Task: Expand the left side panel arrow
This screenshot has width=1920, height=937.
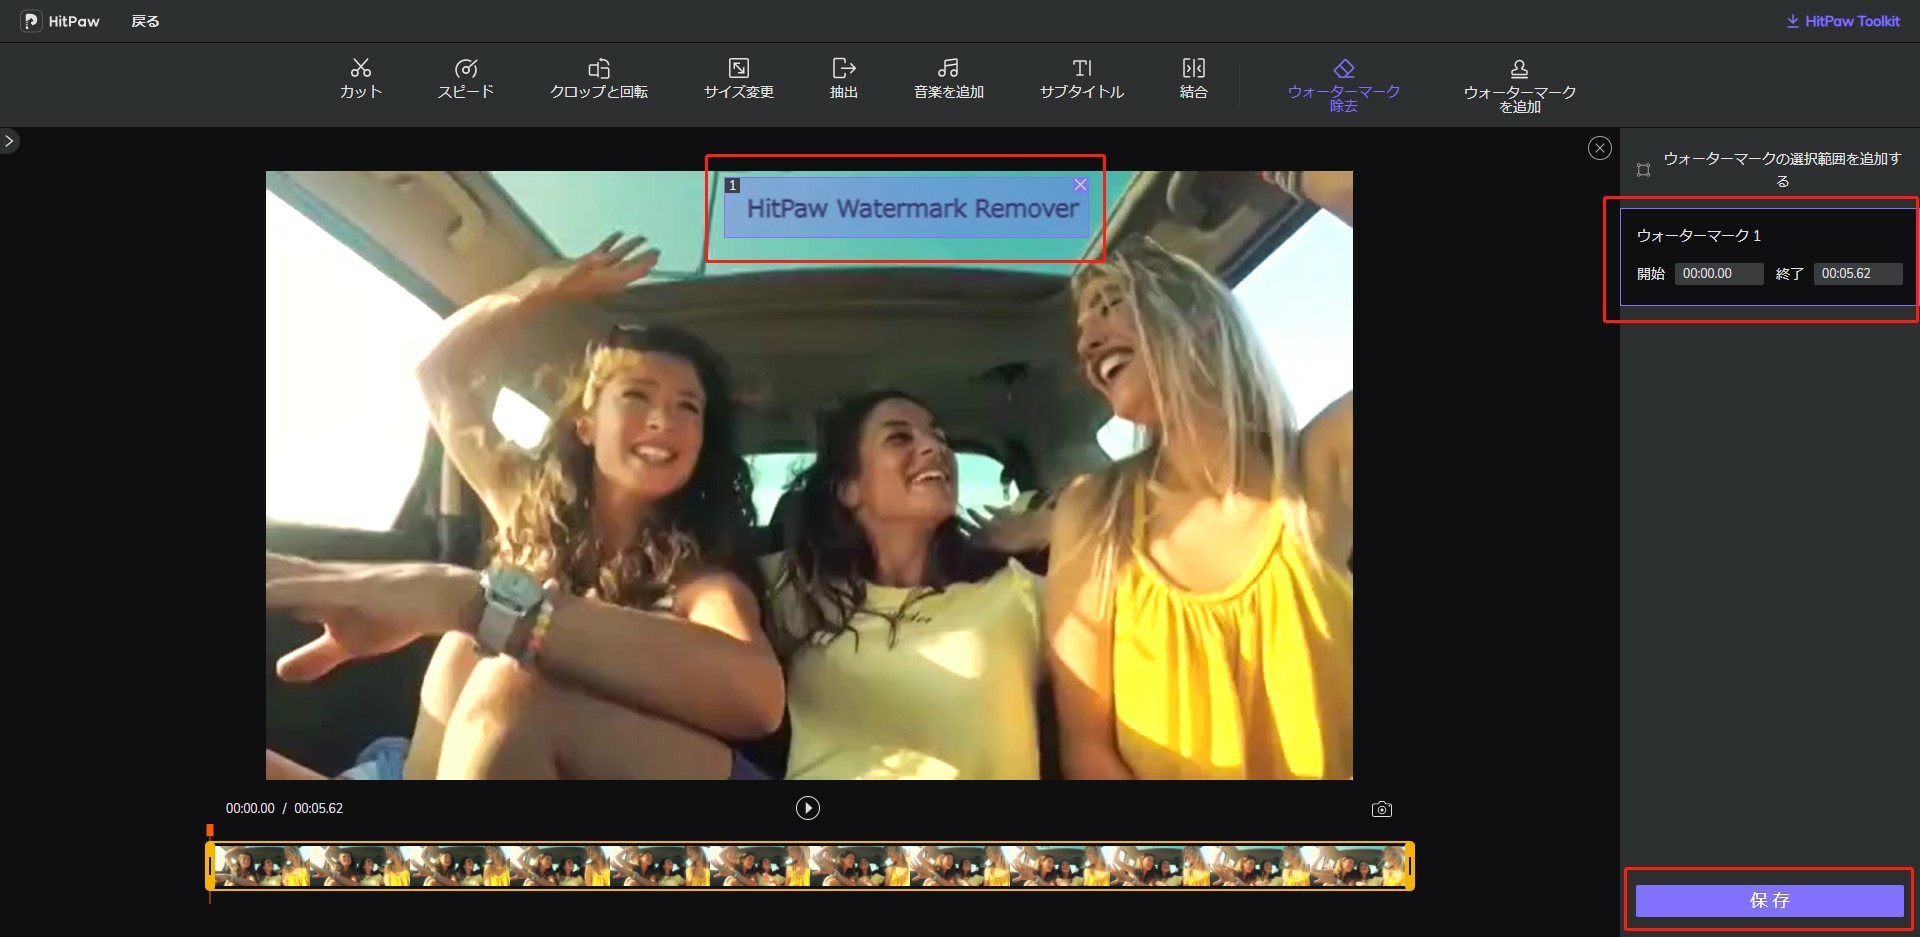Action: [x=9, y=141]
